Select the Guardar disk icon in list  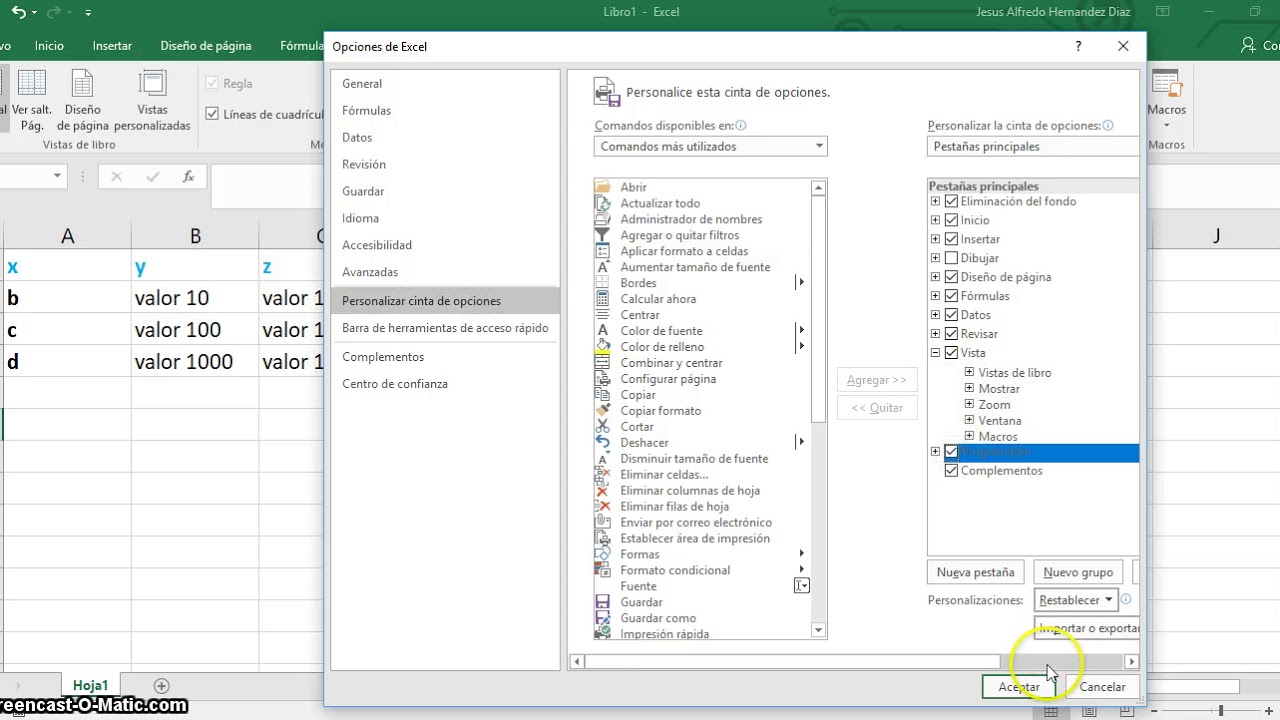tap(602, 602)
